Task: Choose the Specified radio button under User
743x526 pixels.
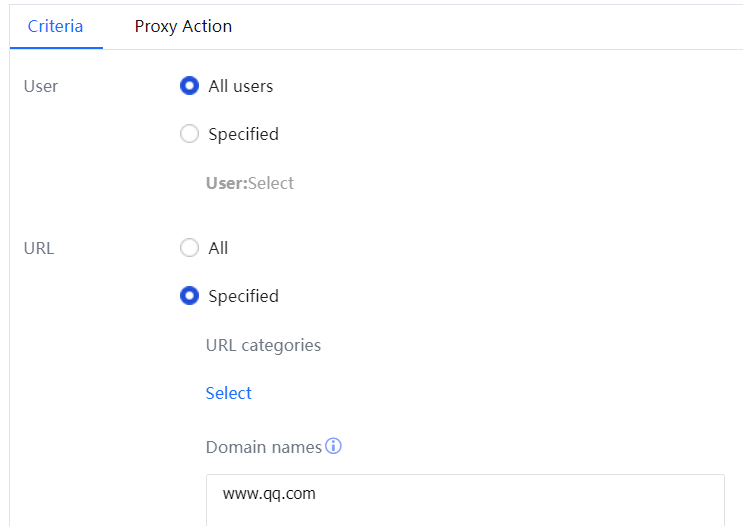Action: pyautogui.click(x=189, y=134)
